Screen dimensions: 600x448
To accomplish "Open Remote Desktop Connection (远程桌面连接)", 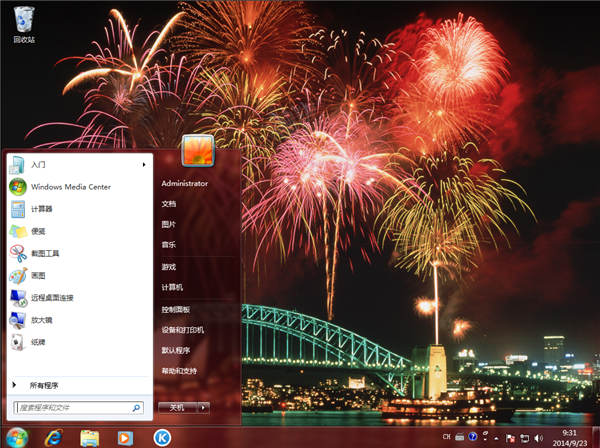I will 51,298.
